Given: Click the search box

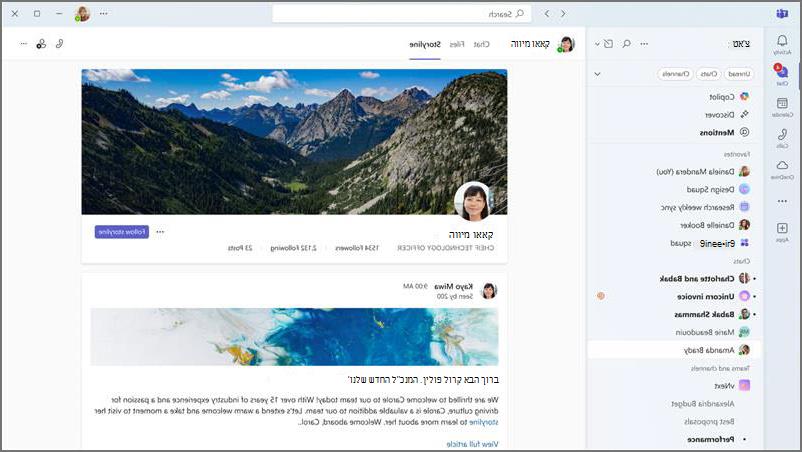Looking at the screenshot, I should 402,14.
